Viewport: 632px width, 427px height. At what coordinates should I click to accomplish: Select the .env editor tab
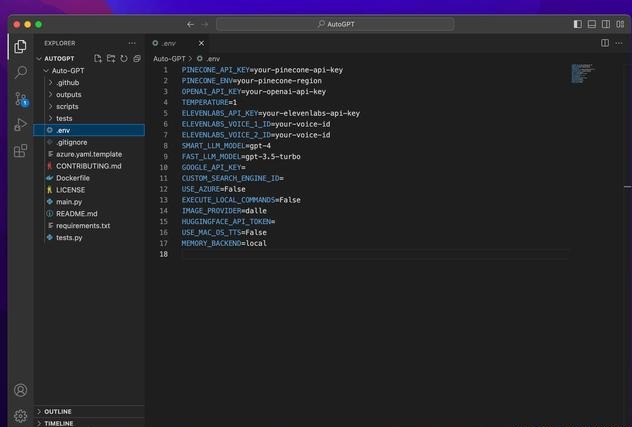pos(169,43)
